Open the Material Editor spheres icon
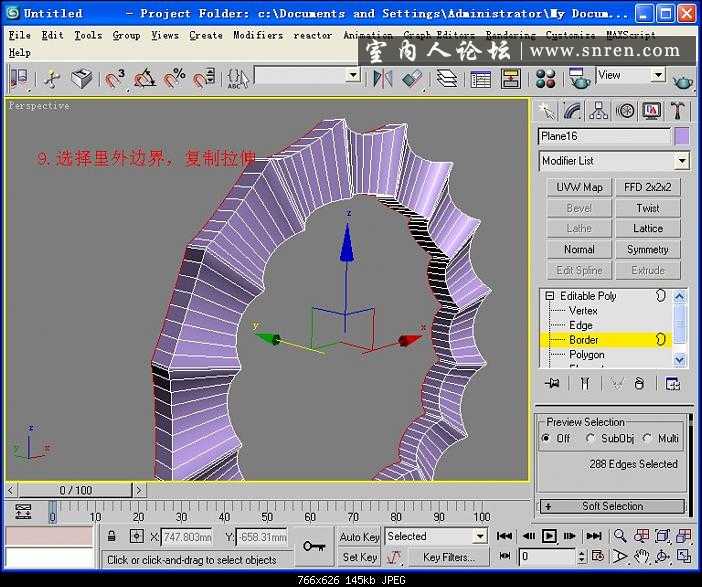702x587 pixels. (x=545, y=79)
